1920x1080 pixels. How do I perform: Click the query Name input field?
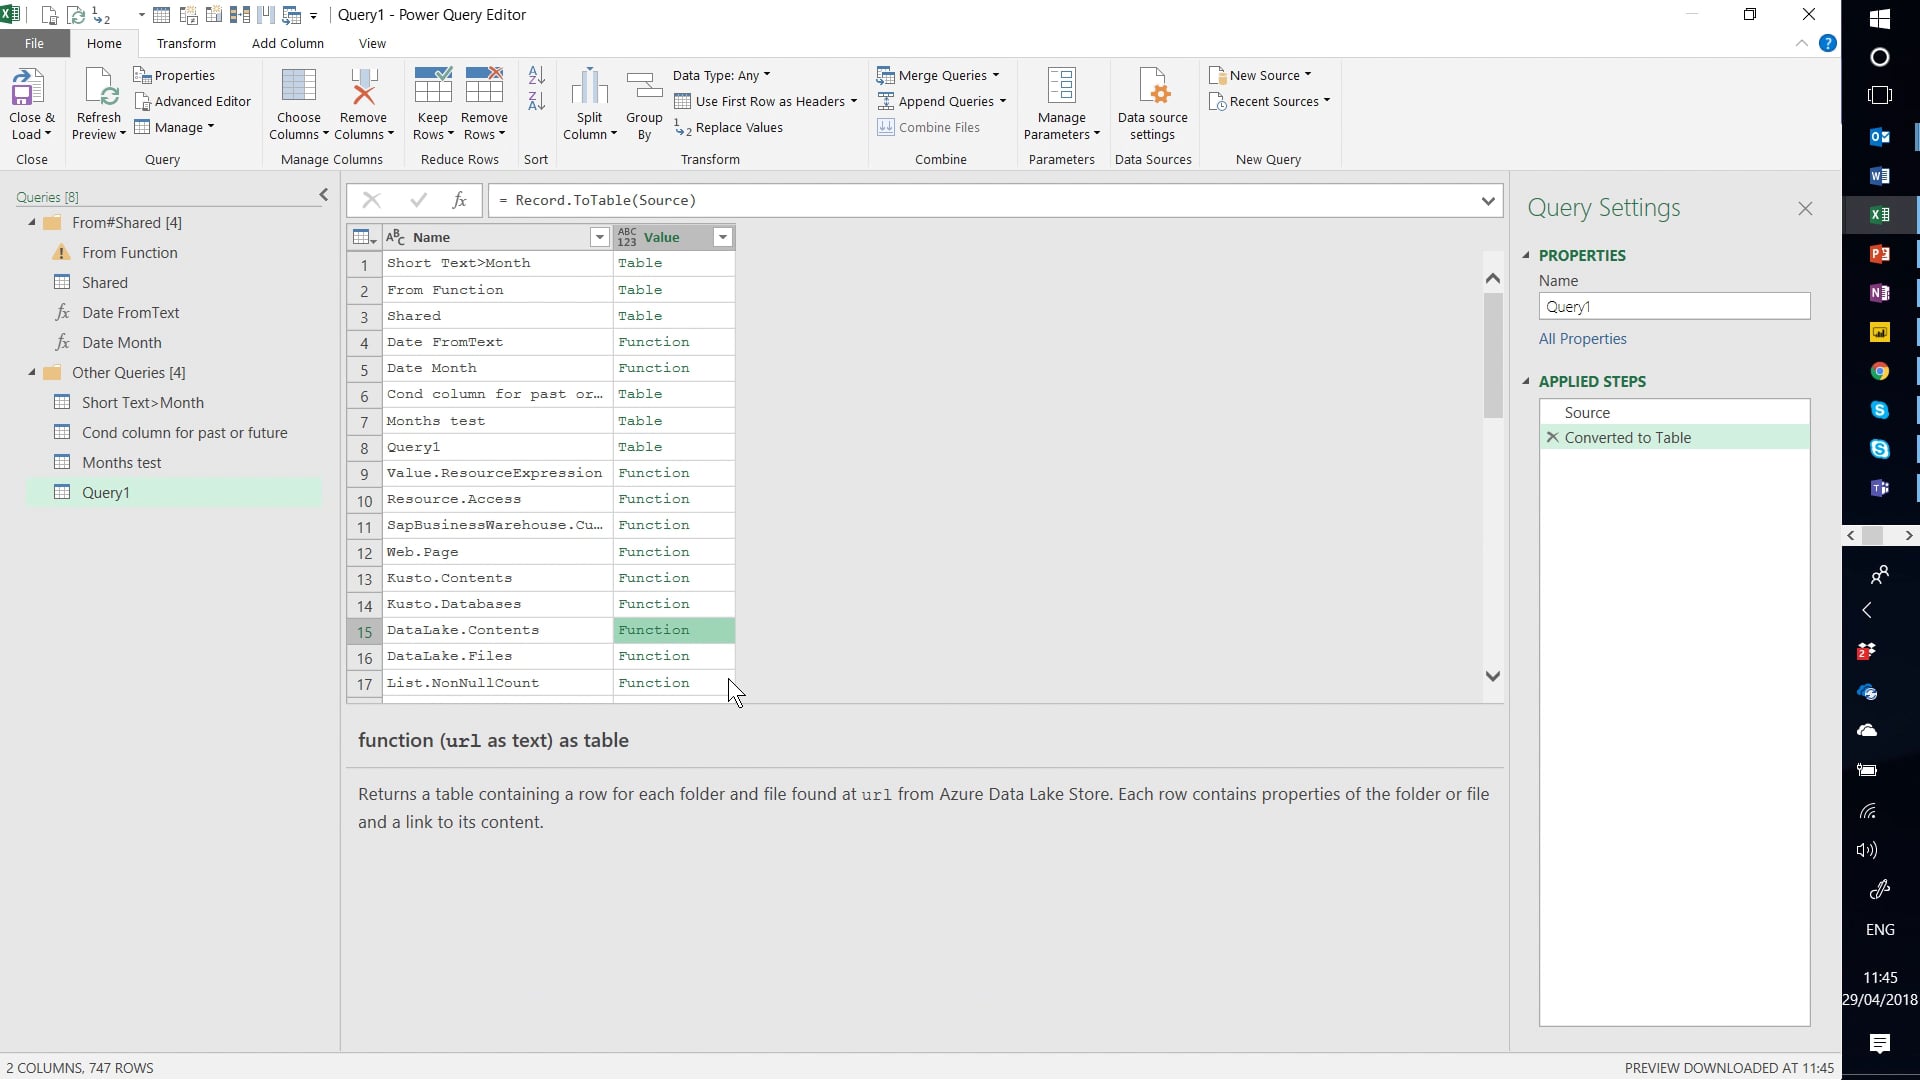tap(1674, 306)
